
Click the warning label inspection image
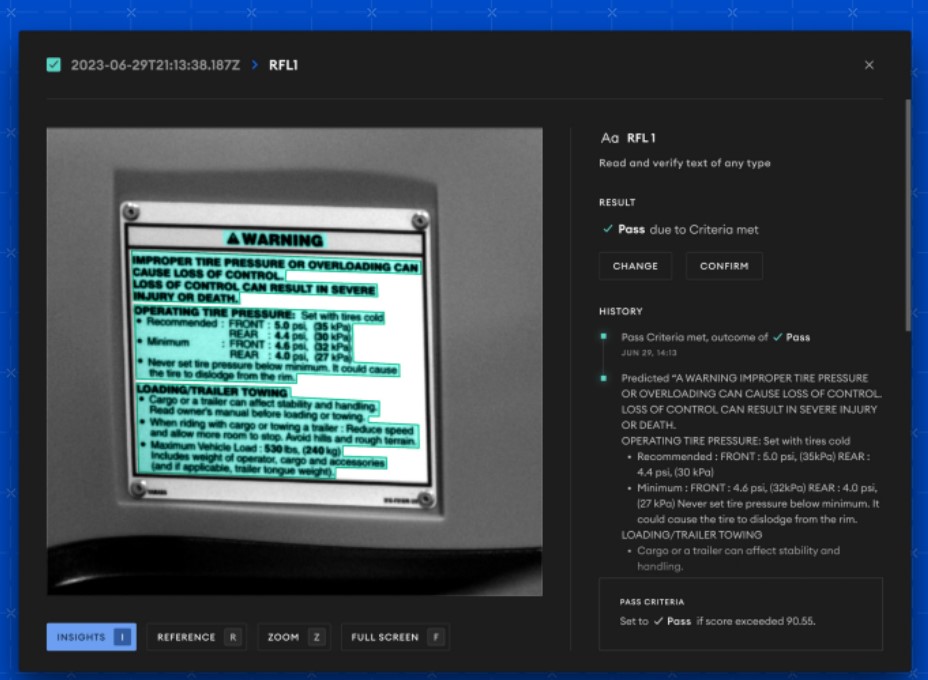[295, 361]
